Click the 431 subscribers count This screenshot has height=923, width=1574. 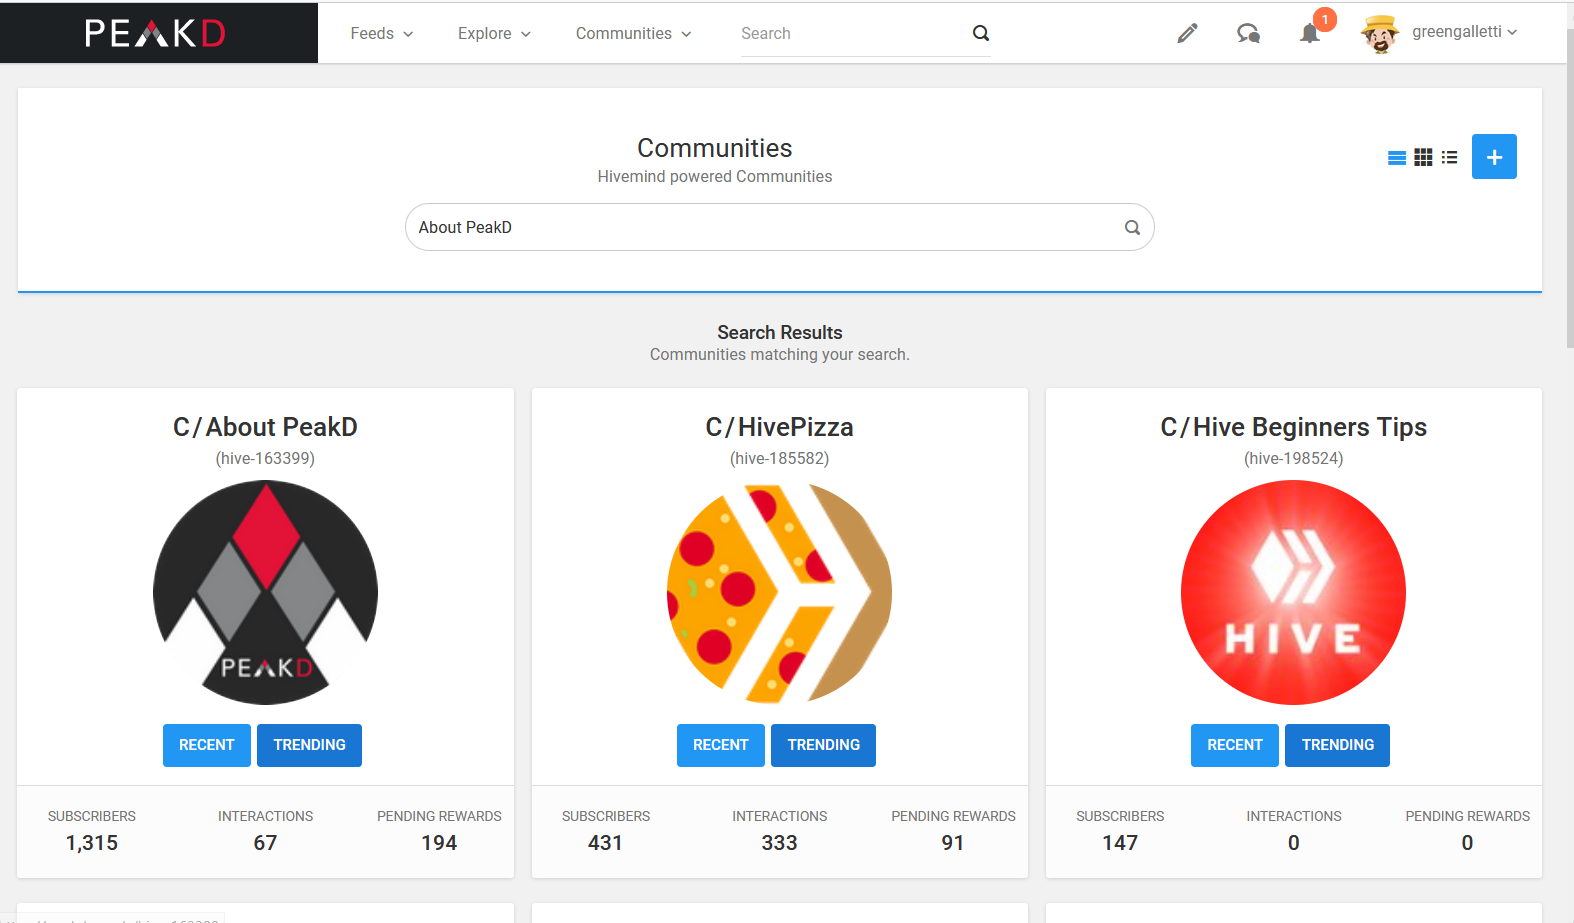coord(605,843)
